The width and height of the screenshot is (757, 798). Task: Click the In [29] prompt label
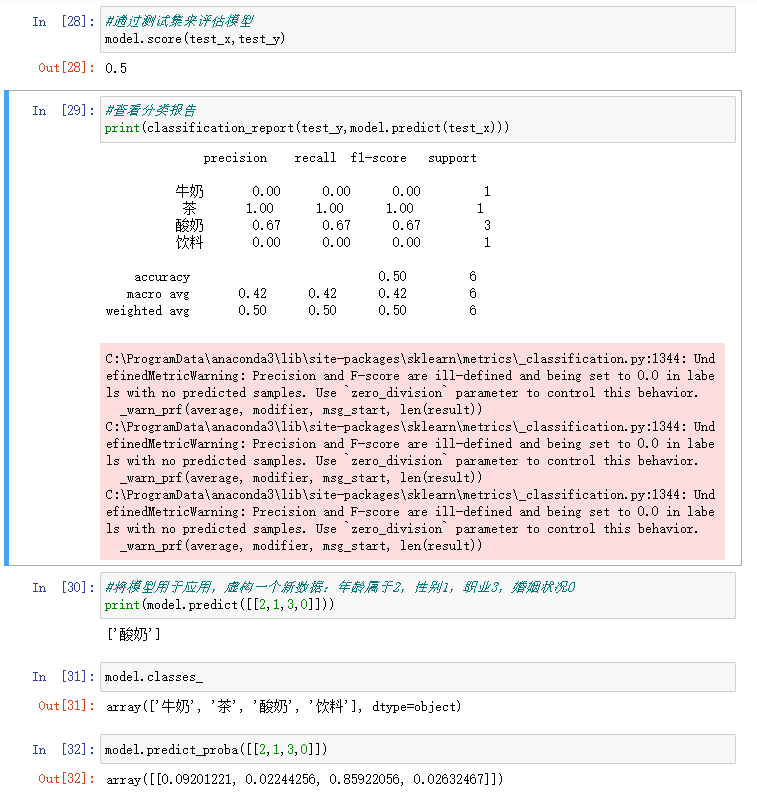(x=63, y=110)
